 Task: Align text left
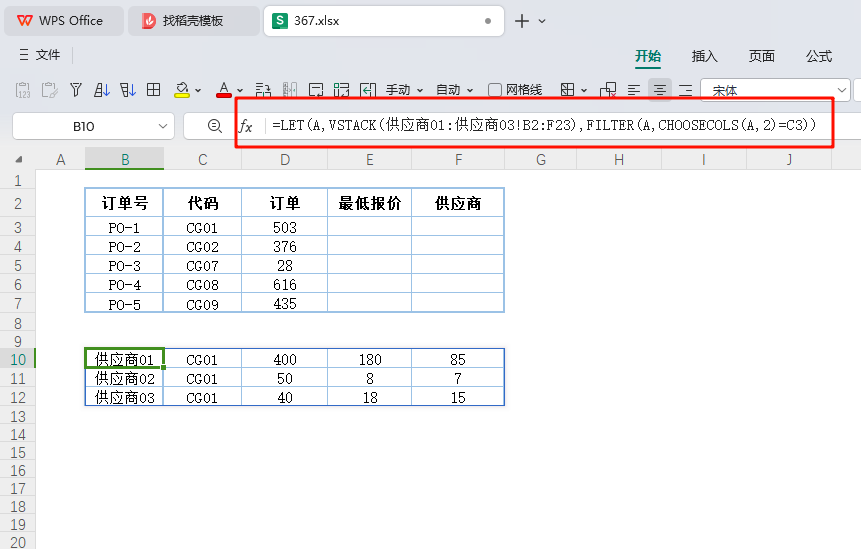[x=634, y=89]
